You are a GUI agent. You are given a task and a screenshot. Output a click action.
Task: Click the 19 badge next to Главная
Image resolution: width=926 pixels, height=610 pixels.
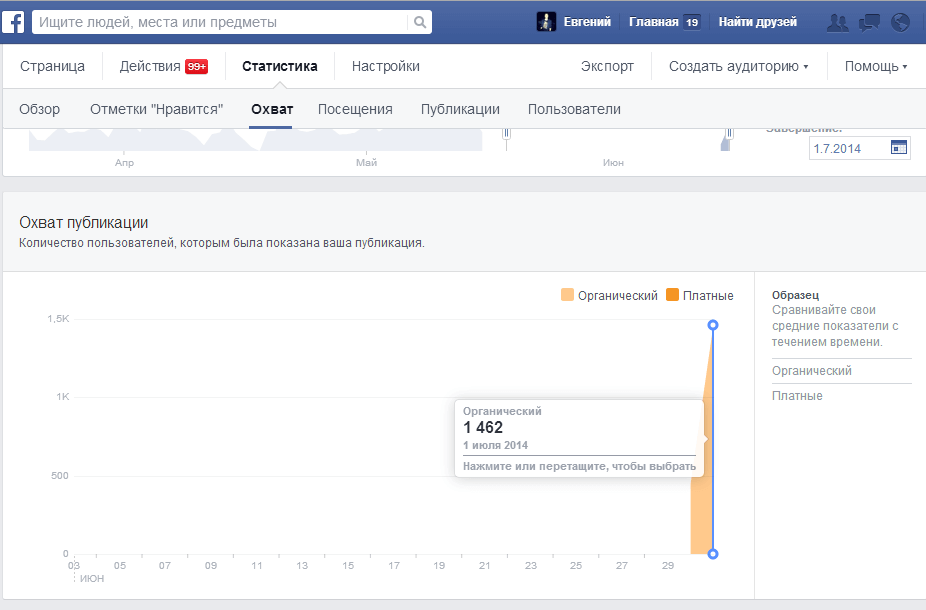point(692,22)
